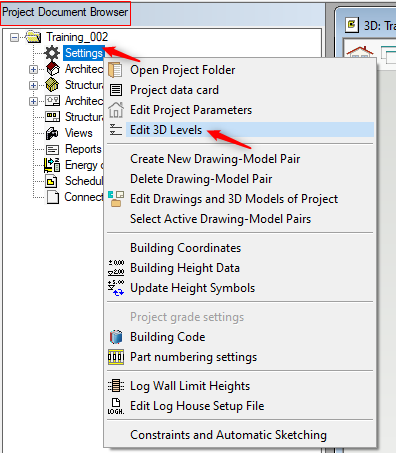The width and height of the screenshot is (396, 453).
Task: Click the Edit Log House Setup File icon
Action: (116, 406)
